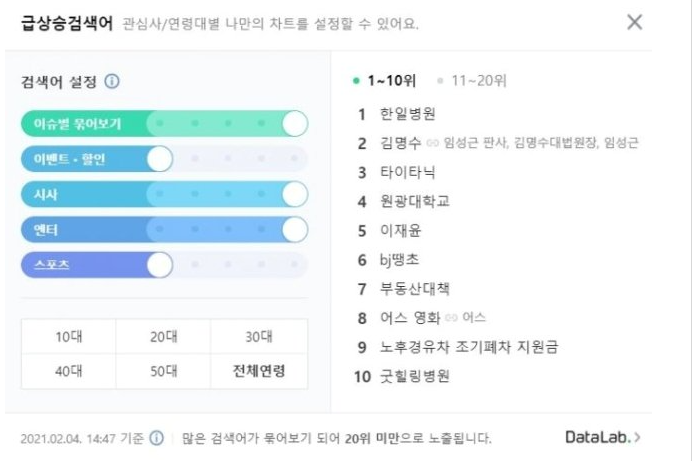Click the slider knob on 시사
Viewport: 695px width, 461px height.
(x=295, y=194)
